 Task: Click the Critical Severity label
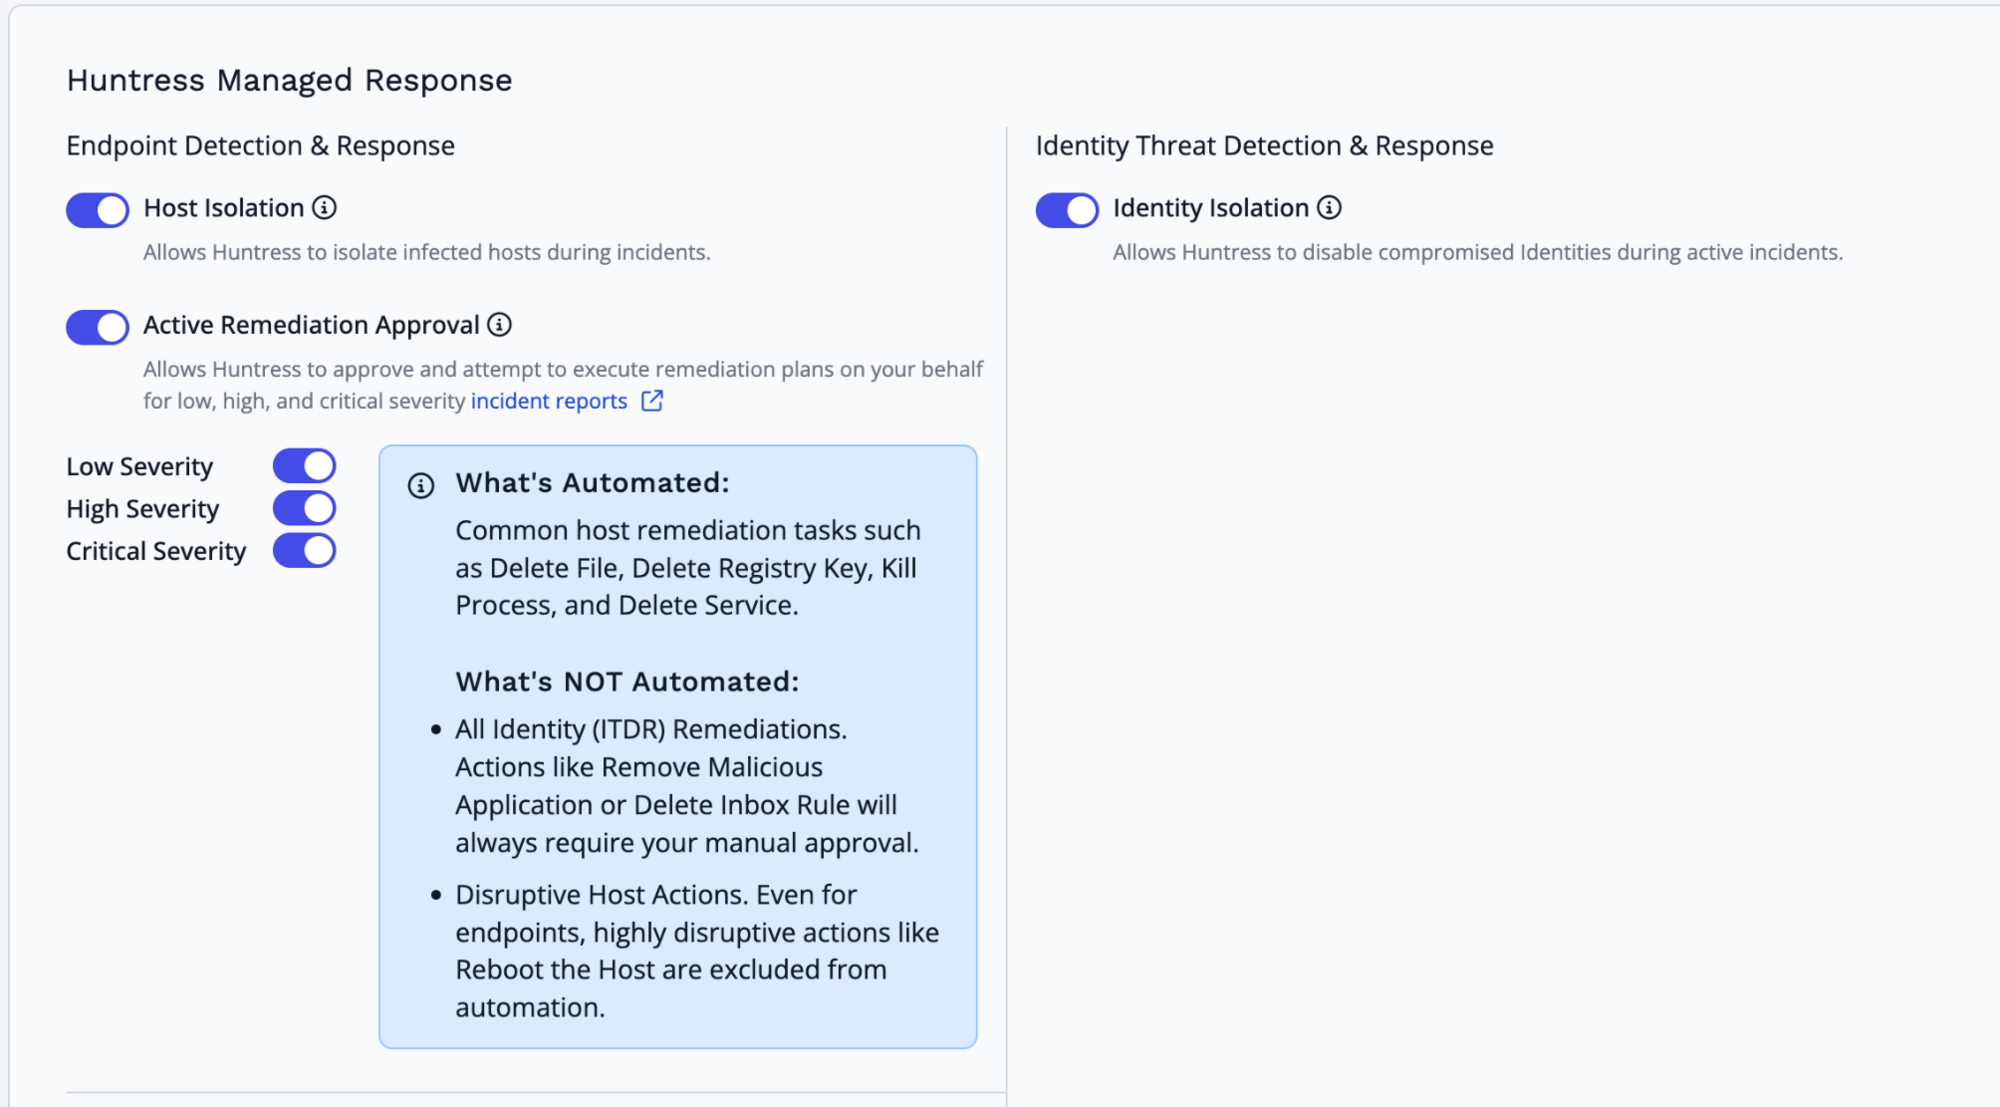click(156, 551)
